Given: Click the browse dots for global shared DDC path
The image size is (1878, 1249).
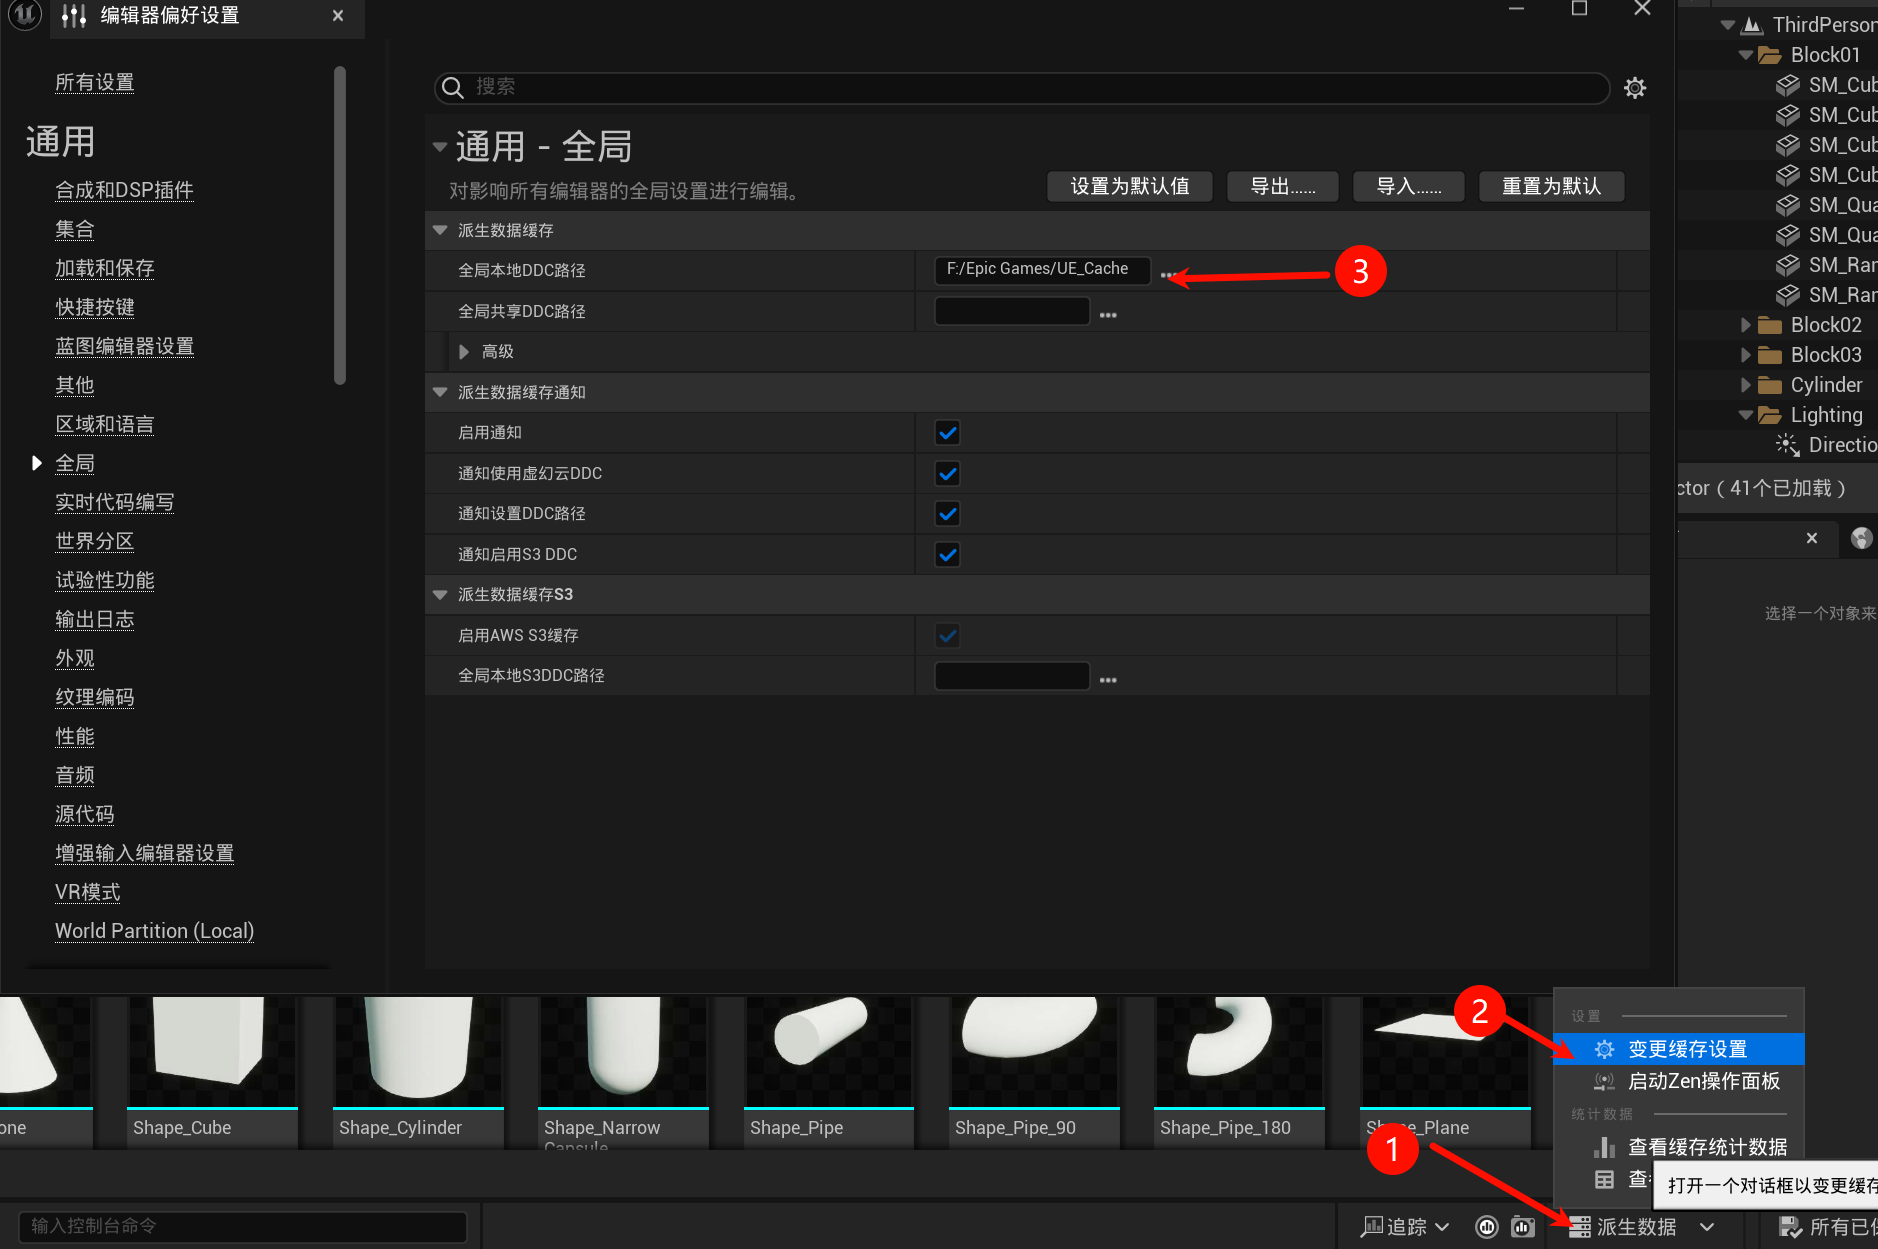Looking at the screenshot, I should tap(1107, 315).
